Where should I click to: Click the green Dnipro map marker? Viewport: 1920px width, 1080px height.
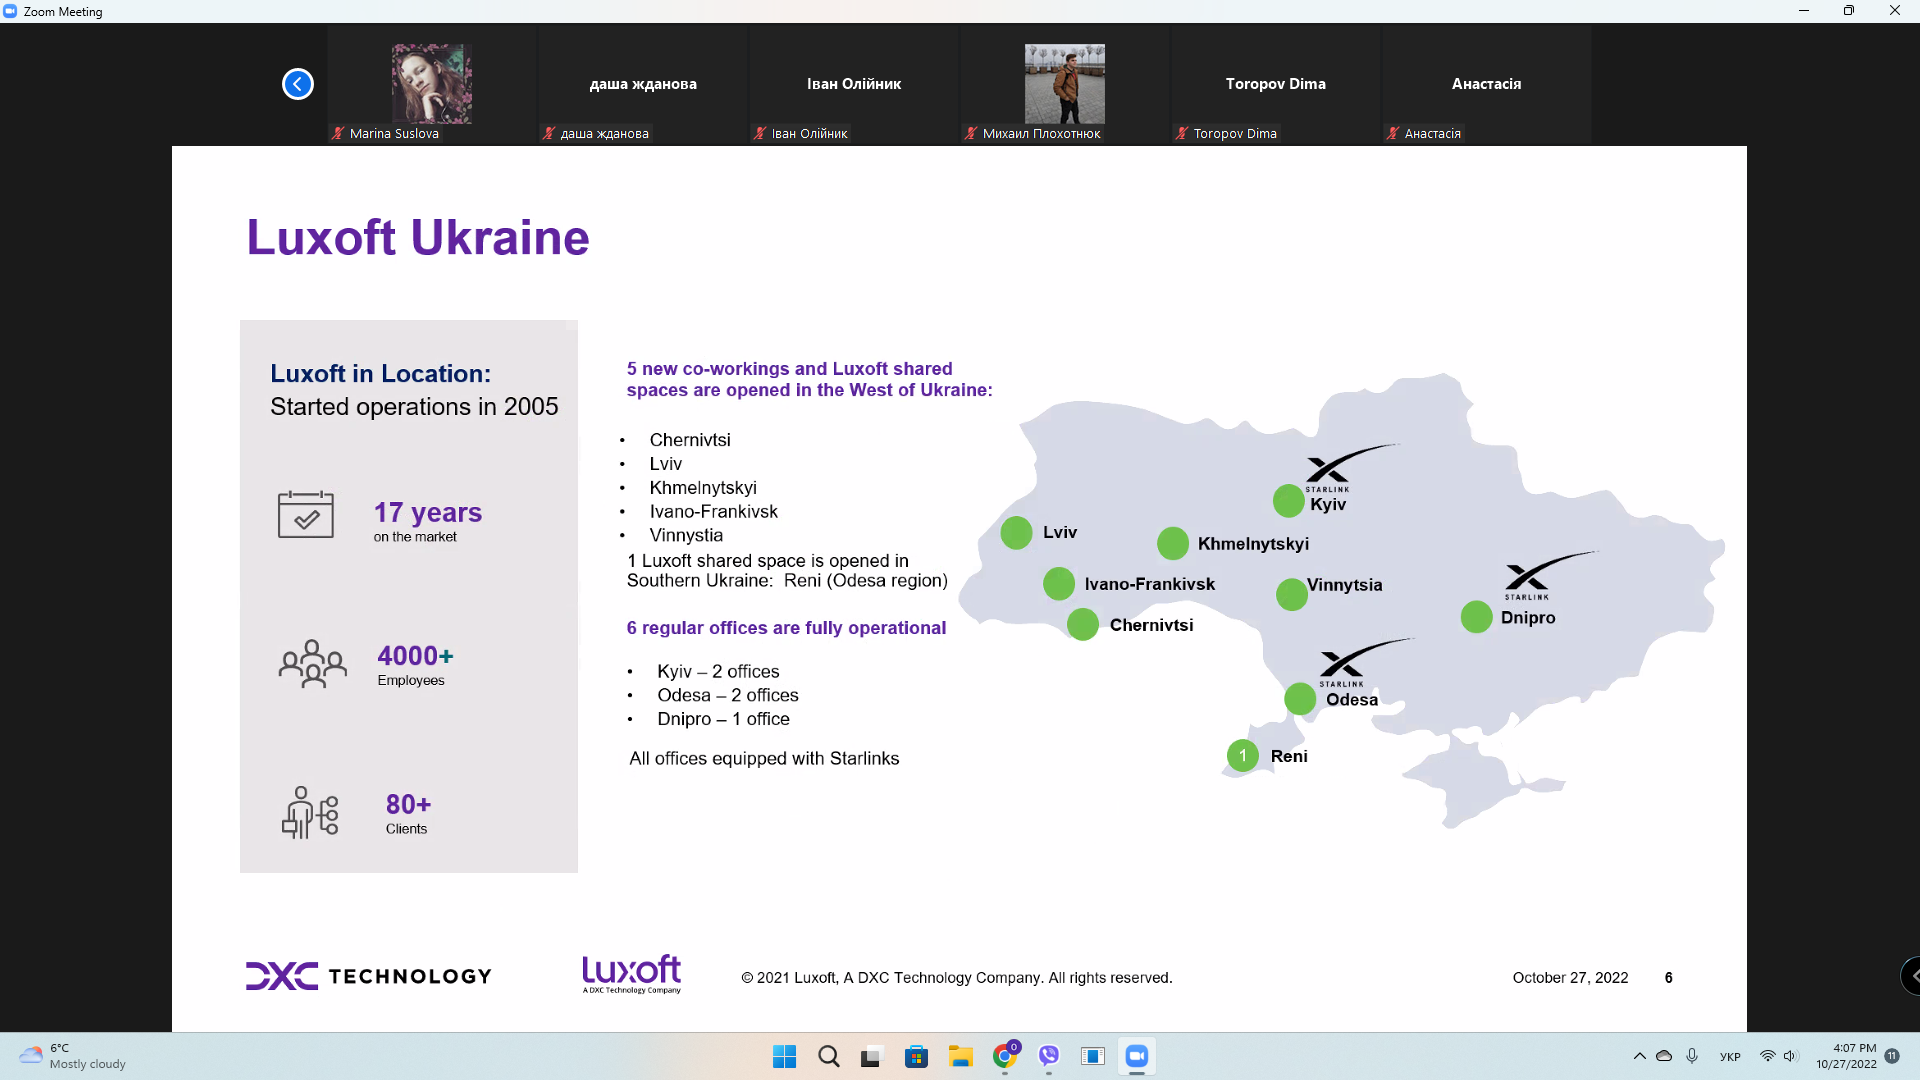tap(1477, 617)
